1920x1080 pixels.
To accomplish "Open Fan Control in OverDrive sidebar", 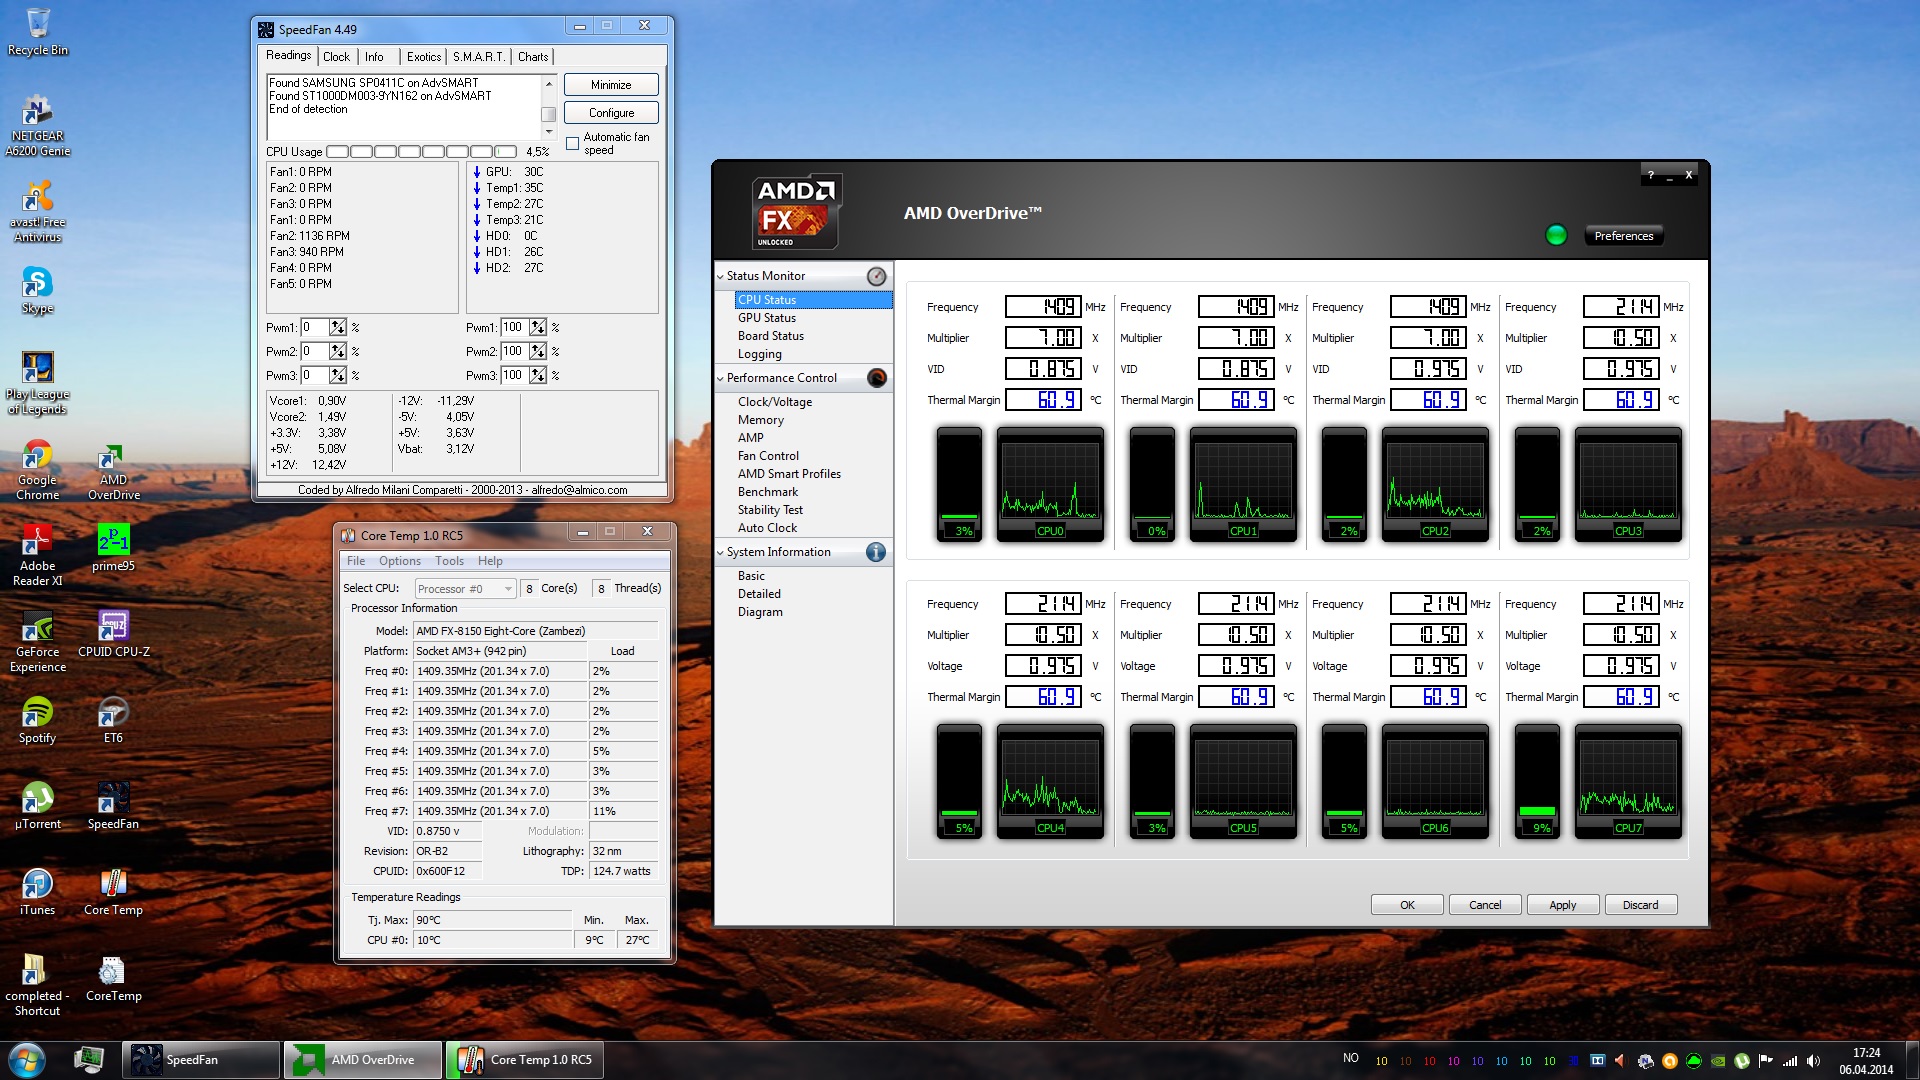I will (768, 456).
